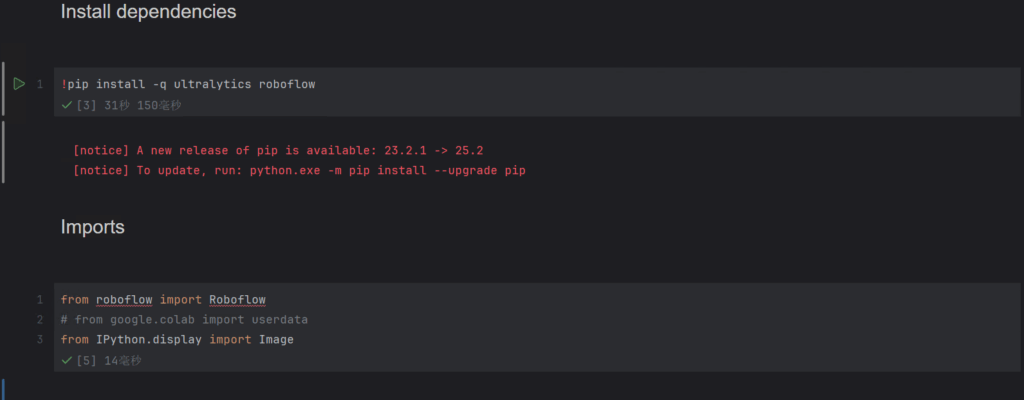Run the pip install cell
Viewport: 1024px width, 400px height.
(x=19, y=84)
